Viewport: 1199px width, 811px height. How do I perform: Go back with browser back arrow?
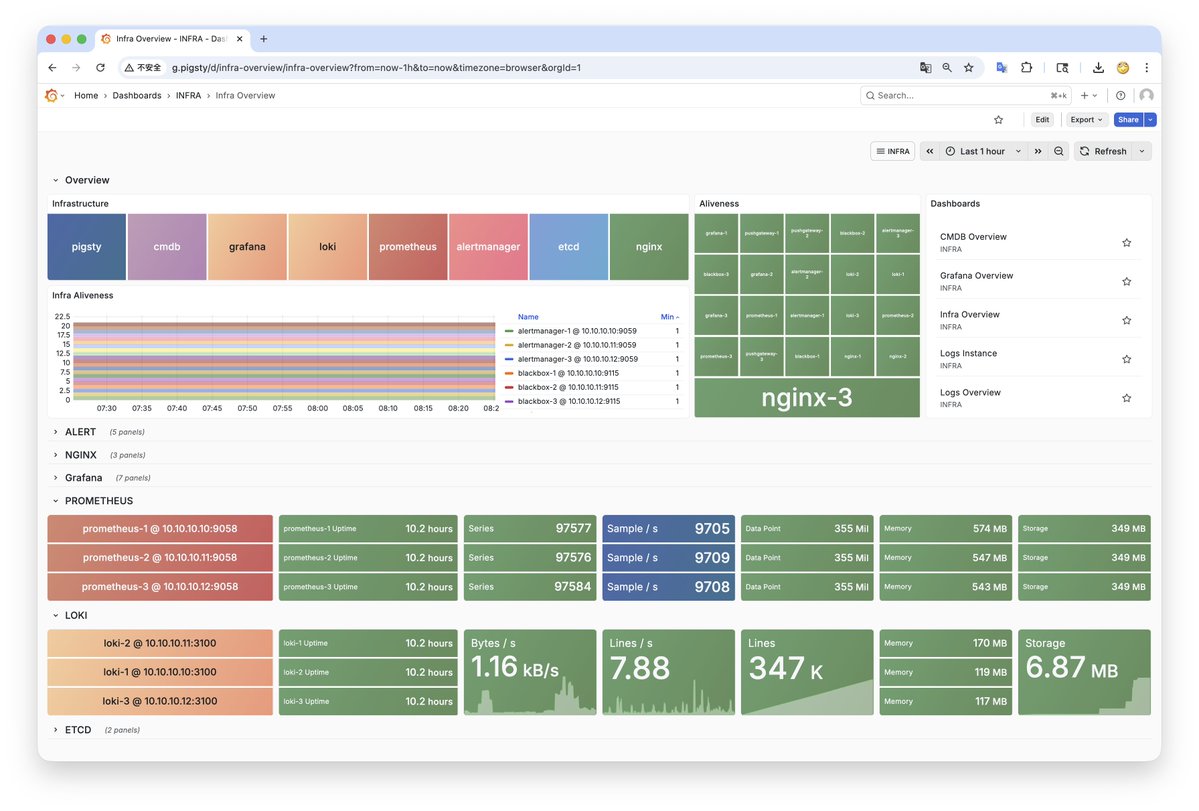coord(52,67)
